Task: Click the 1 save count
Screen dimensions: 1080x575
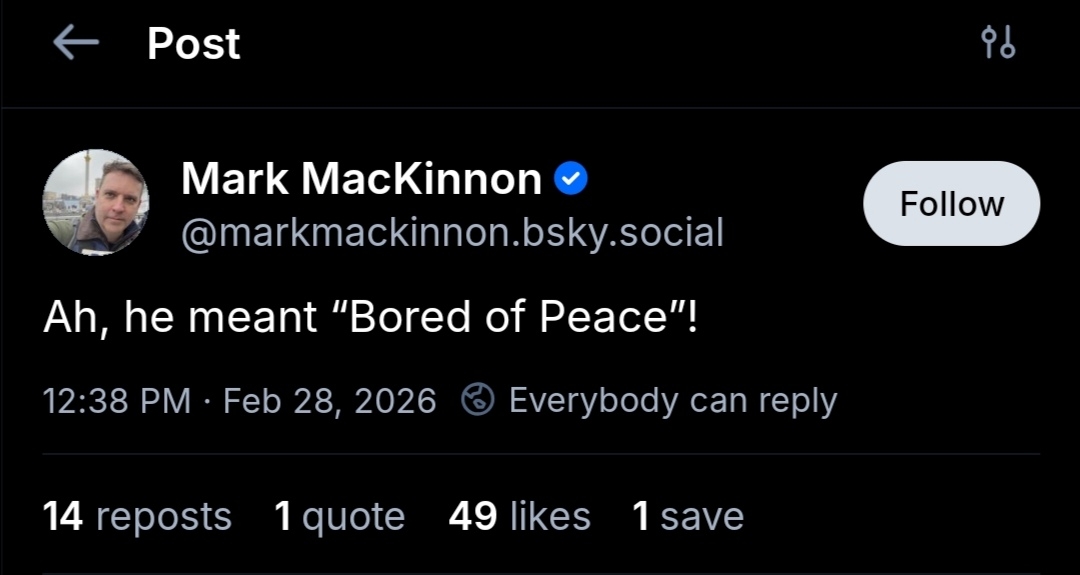Action: tap(688, 517)
